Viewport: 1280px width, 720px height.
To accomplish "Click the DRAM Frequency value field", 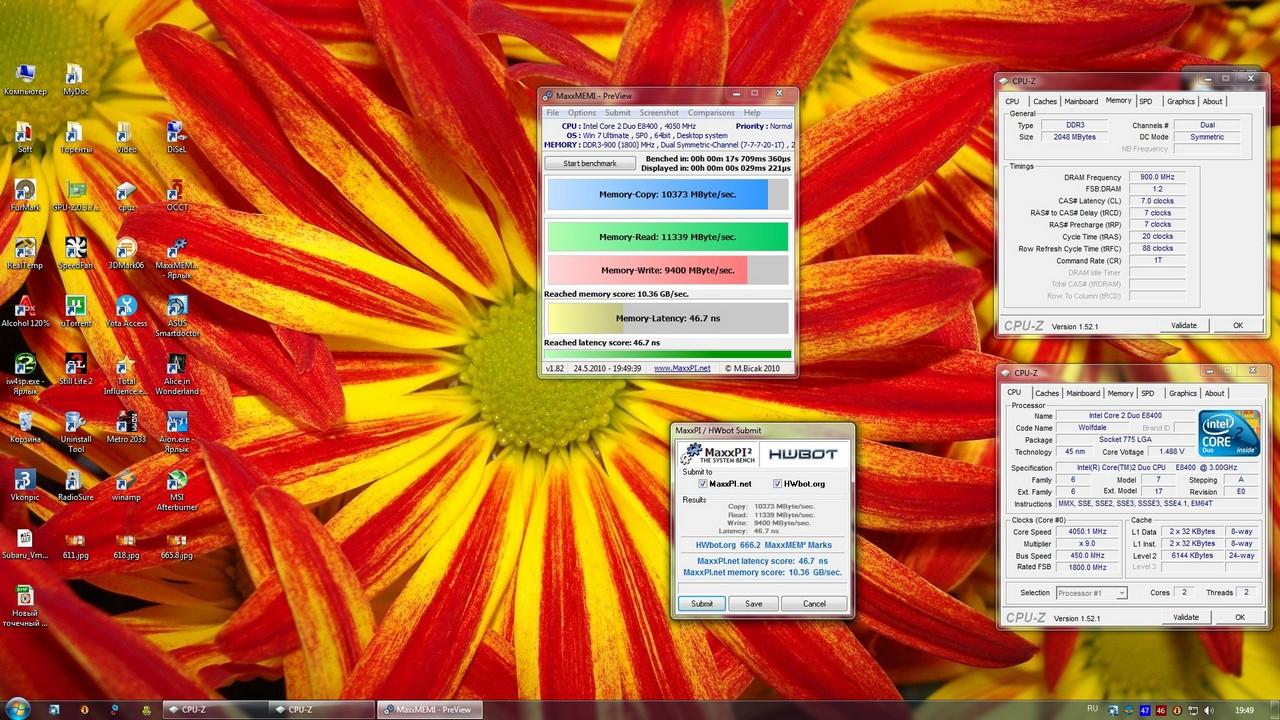I will 1157,177.
